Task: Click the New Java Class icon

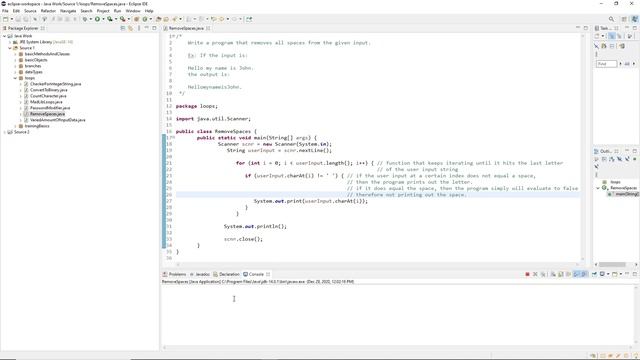Action: (144, 19)
